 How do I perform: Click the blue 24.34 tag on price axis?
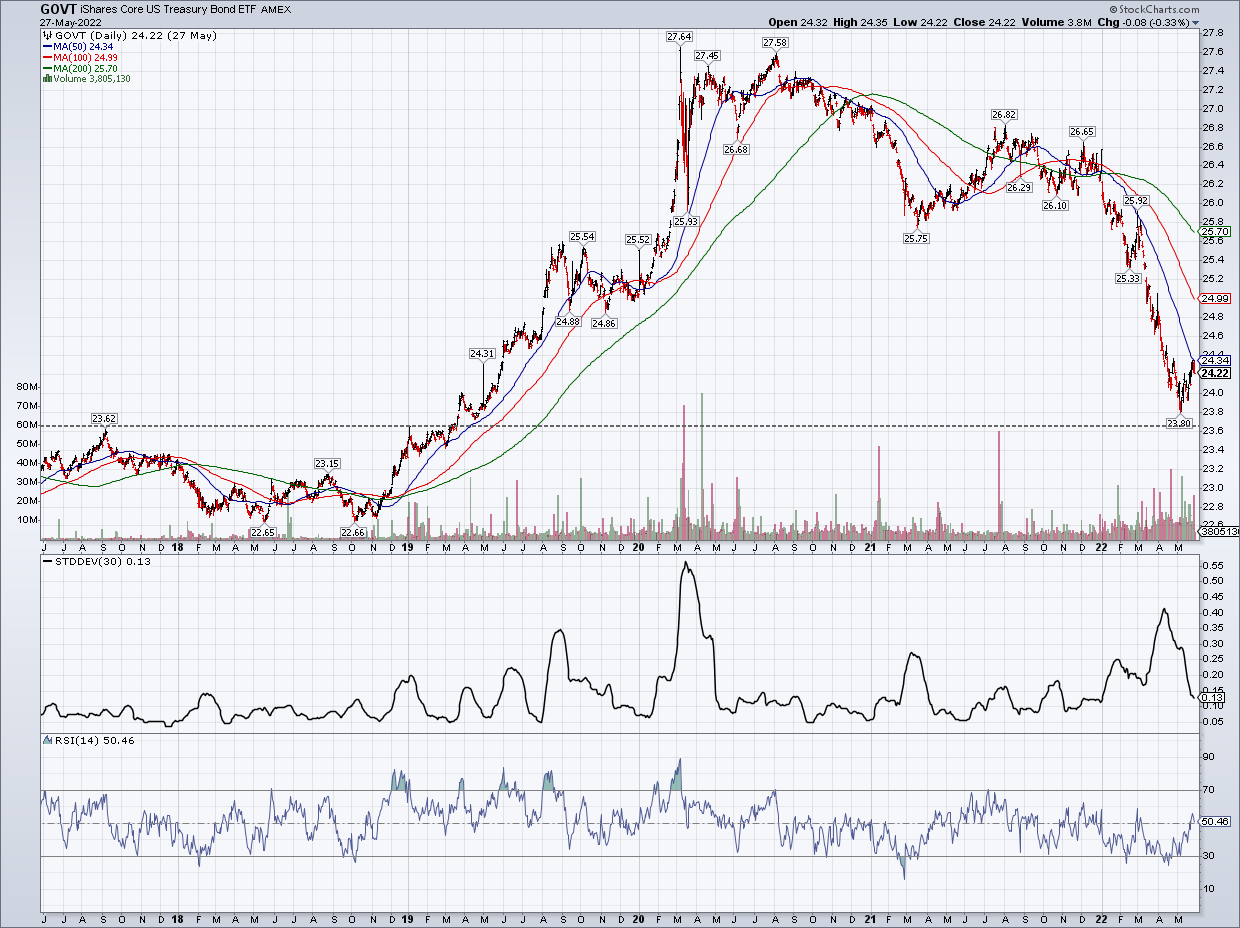[1216, 360]
